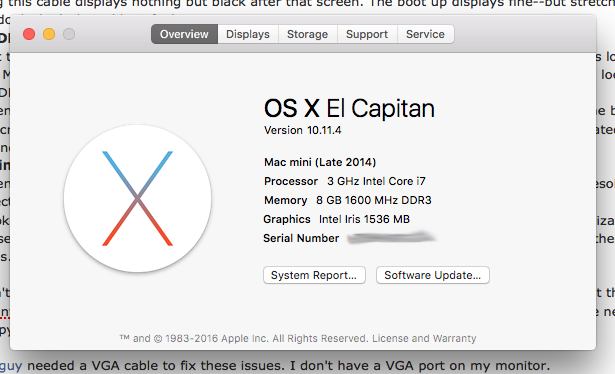The width and height of the screenshot is (615, 374).
Task: Open System Report...
Action: (x=314, y=275)
